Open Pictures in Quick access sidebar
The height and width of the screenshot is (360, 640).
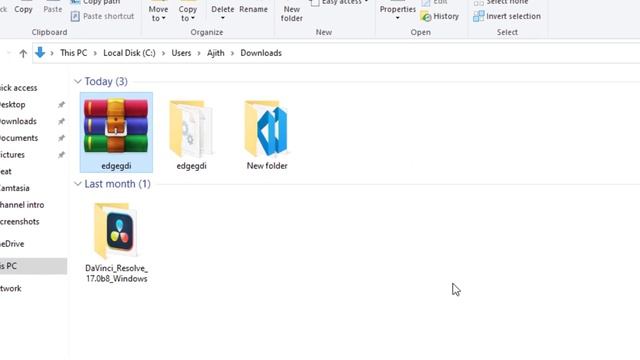pos(12,155)
